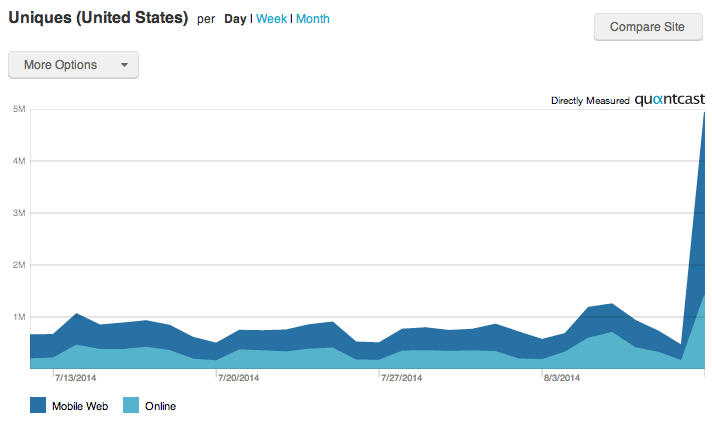The height and width of the screenshot is (424, 712).
Task: Click the Uniques (United States) heading
Action: click(x=98, y=18)
